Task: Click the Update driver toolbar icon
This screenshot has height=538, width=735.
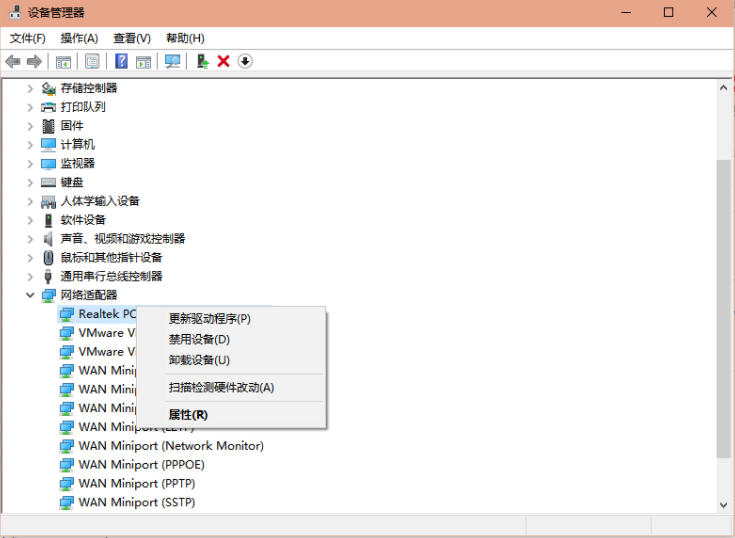Action: pos(202,61)
